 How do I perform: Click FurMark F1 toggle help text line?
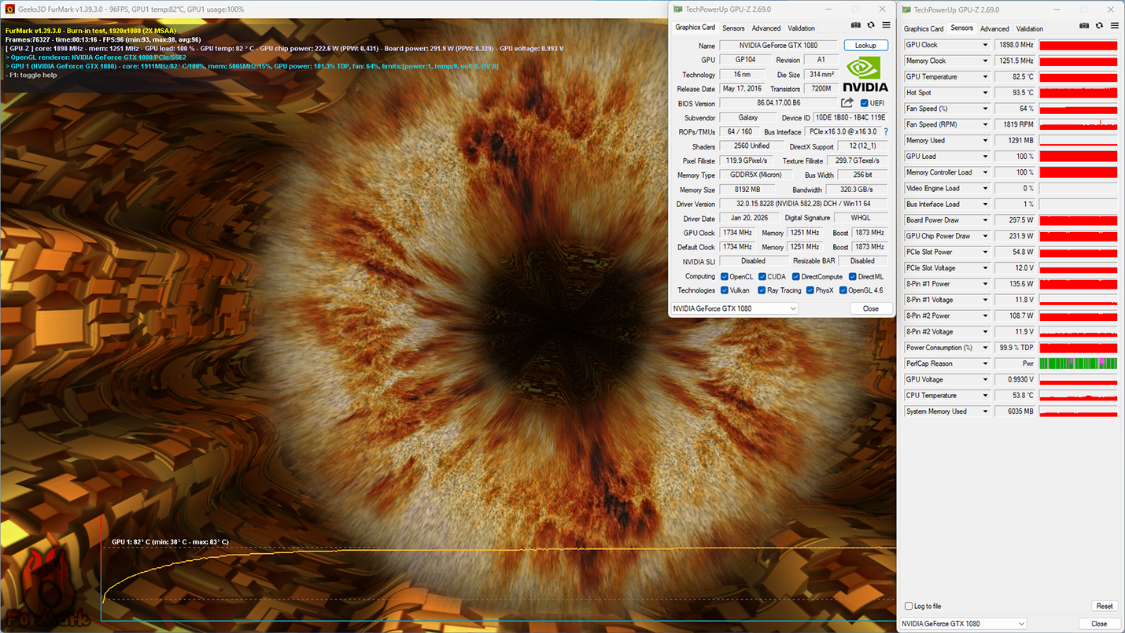pyautogui.click(x=31, y=75)
